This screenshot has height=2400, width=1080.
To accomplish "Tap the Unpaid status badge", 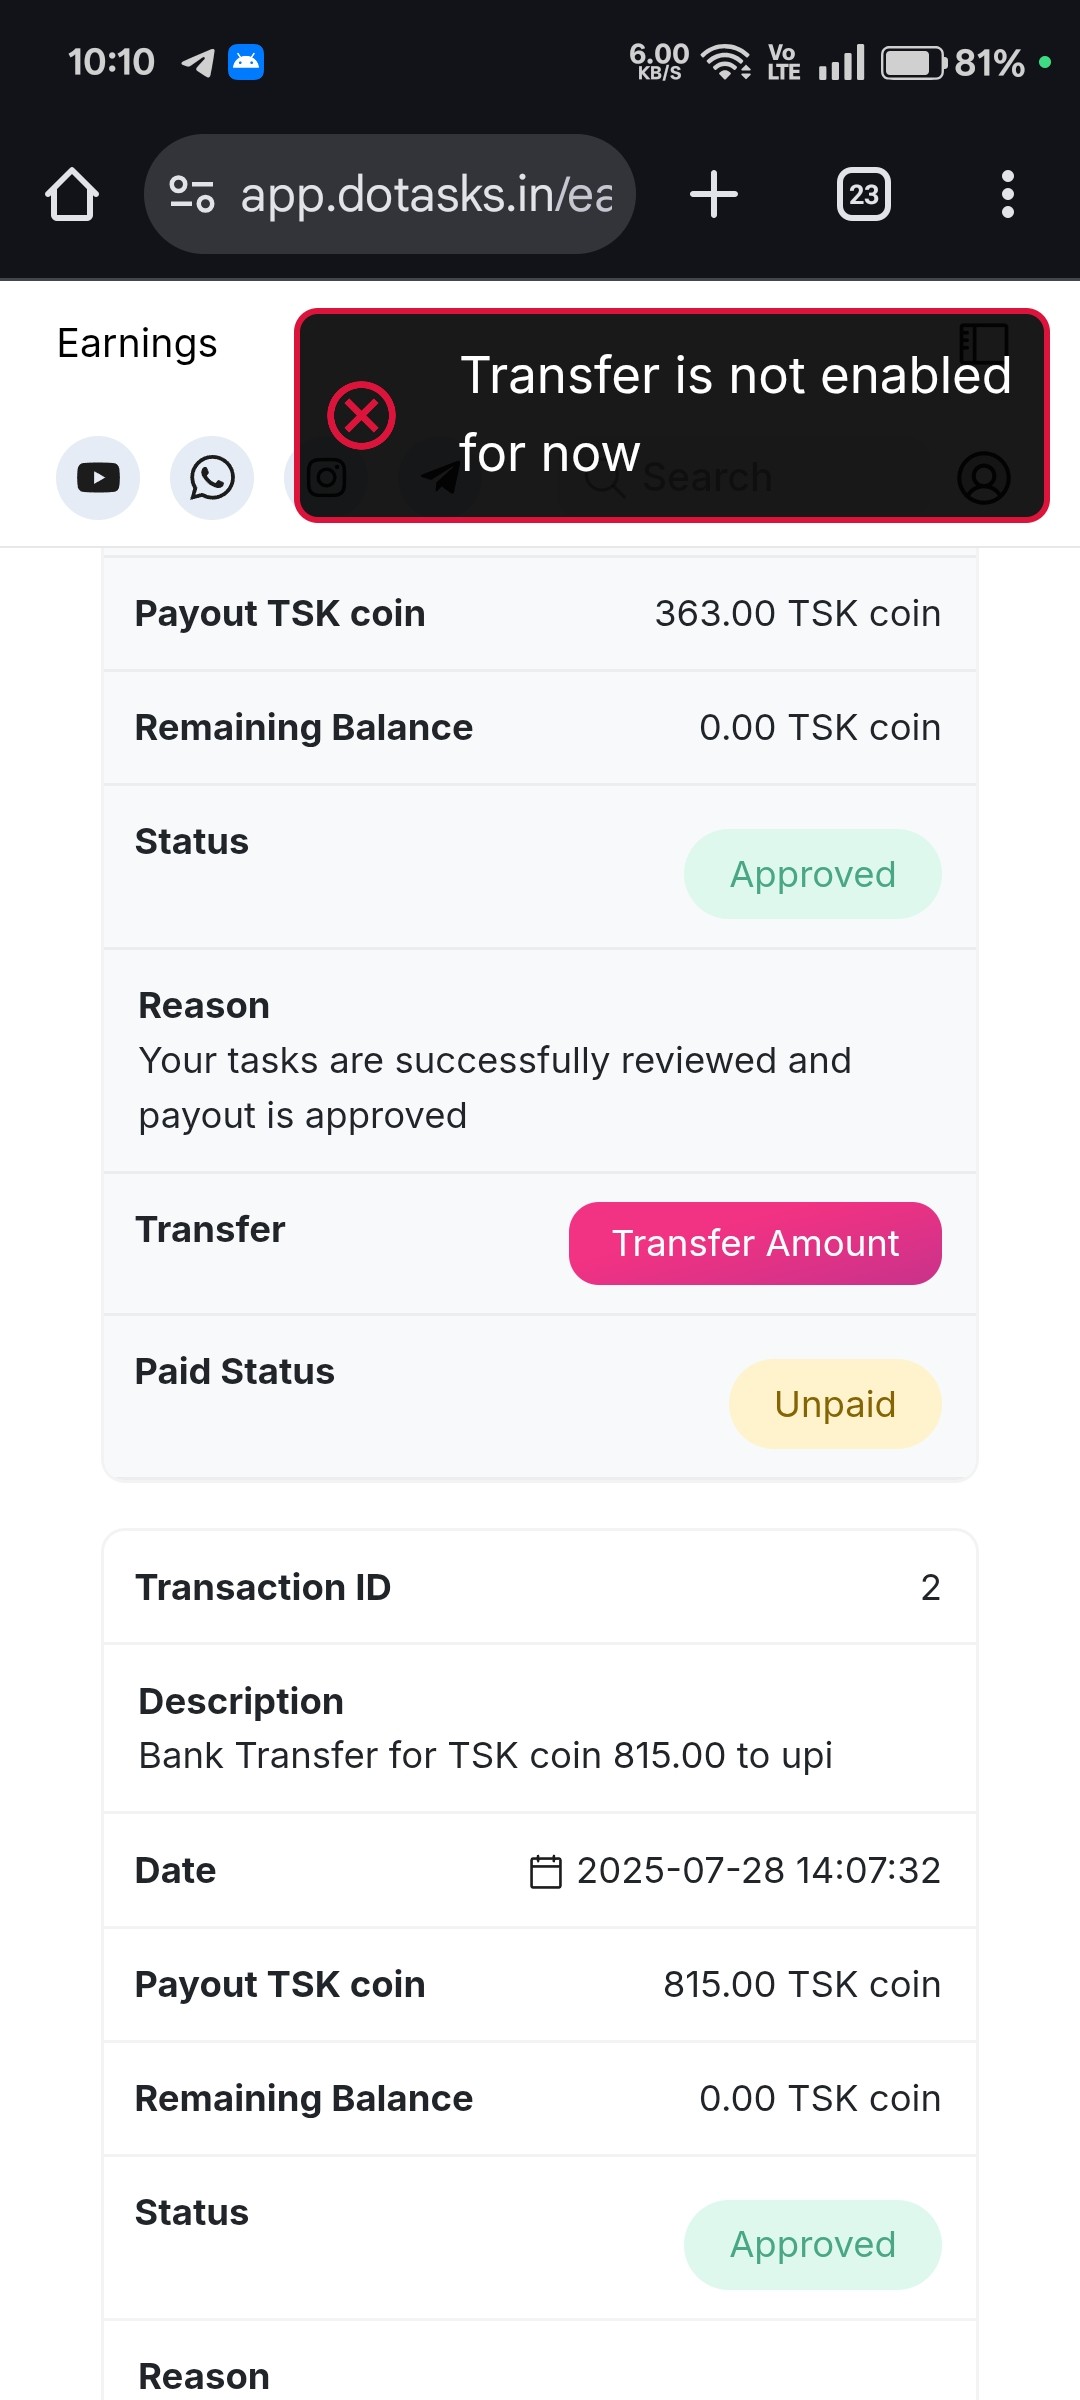I will click(835, 1404).
